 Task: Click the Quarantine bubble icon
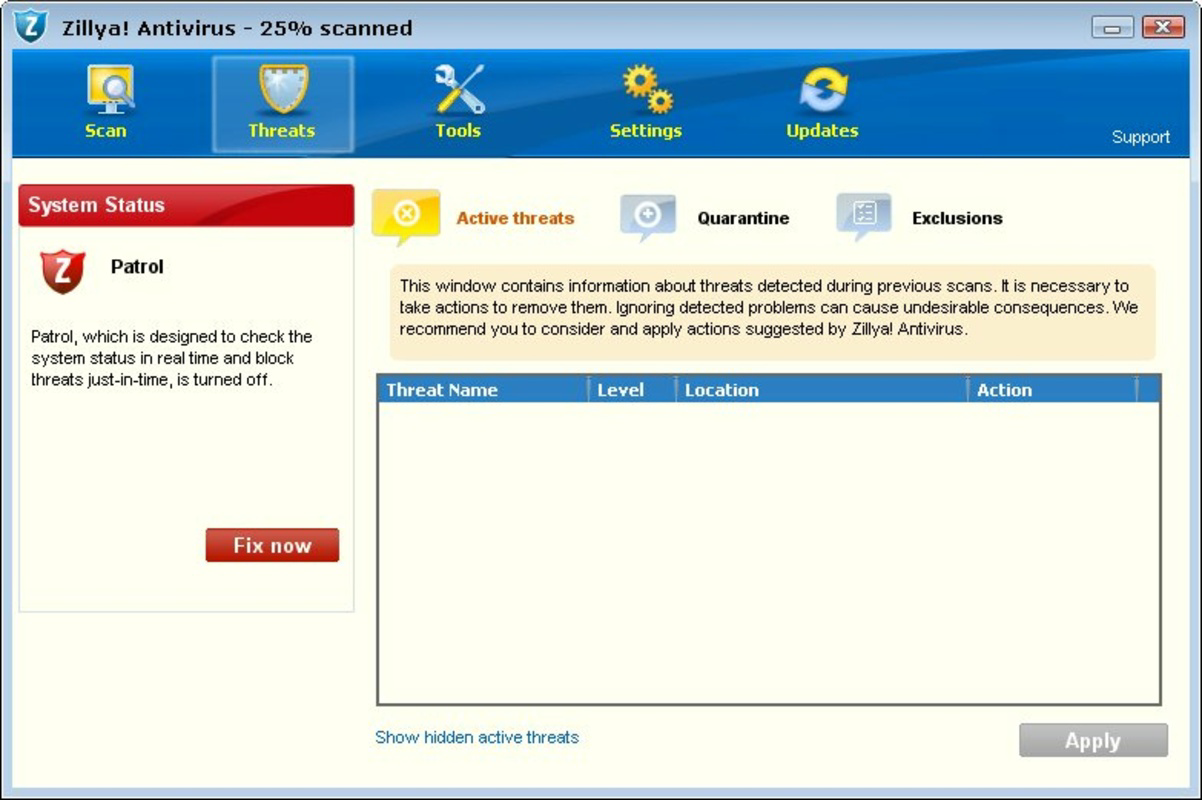click(648, 217)
